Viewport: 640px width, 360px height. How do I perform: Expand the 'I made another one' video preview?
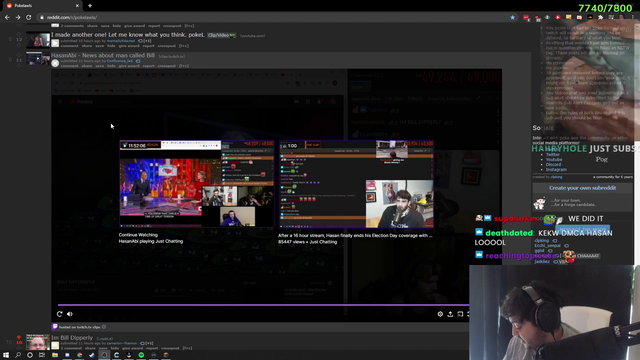coord(55,43)
